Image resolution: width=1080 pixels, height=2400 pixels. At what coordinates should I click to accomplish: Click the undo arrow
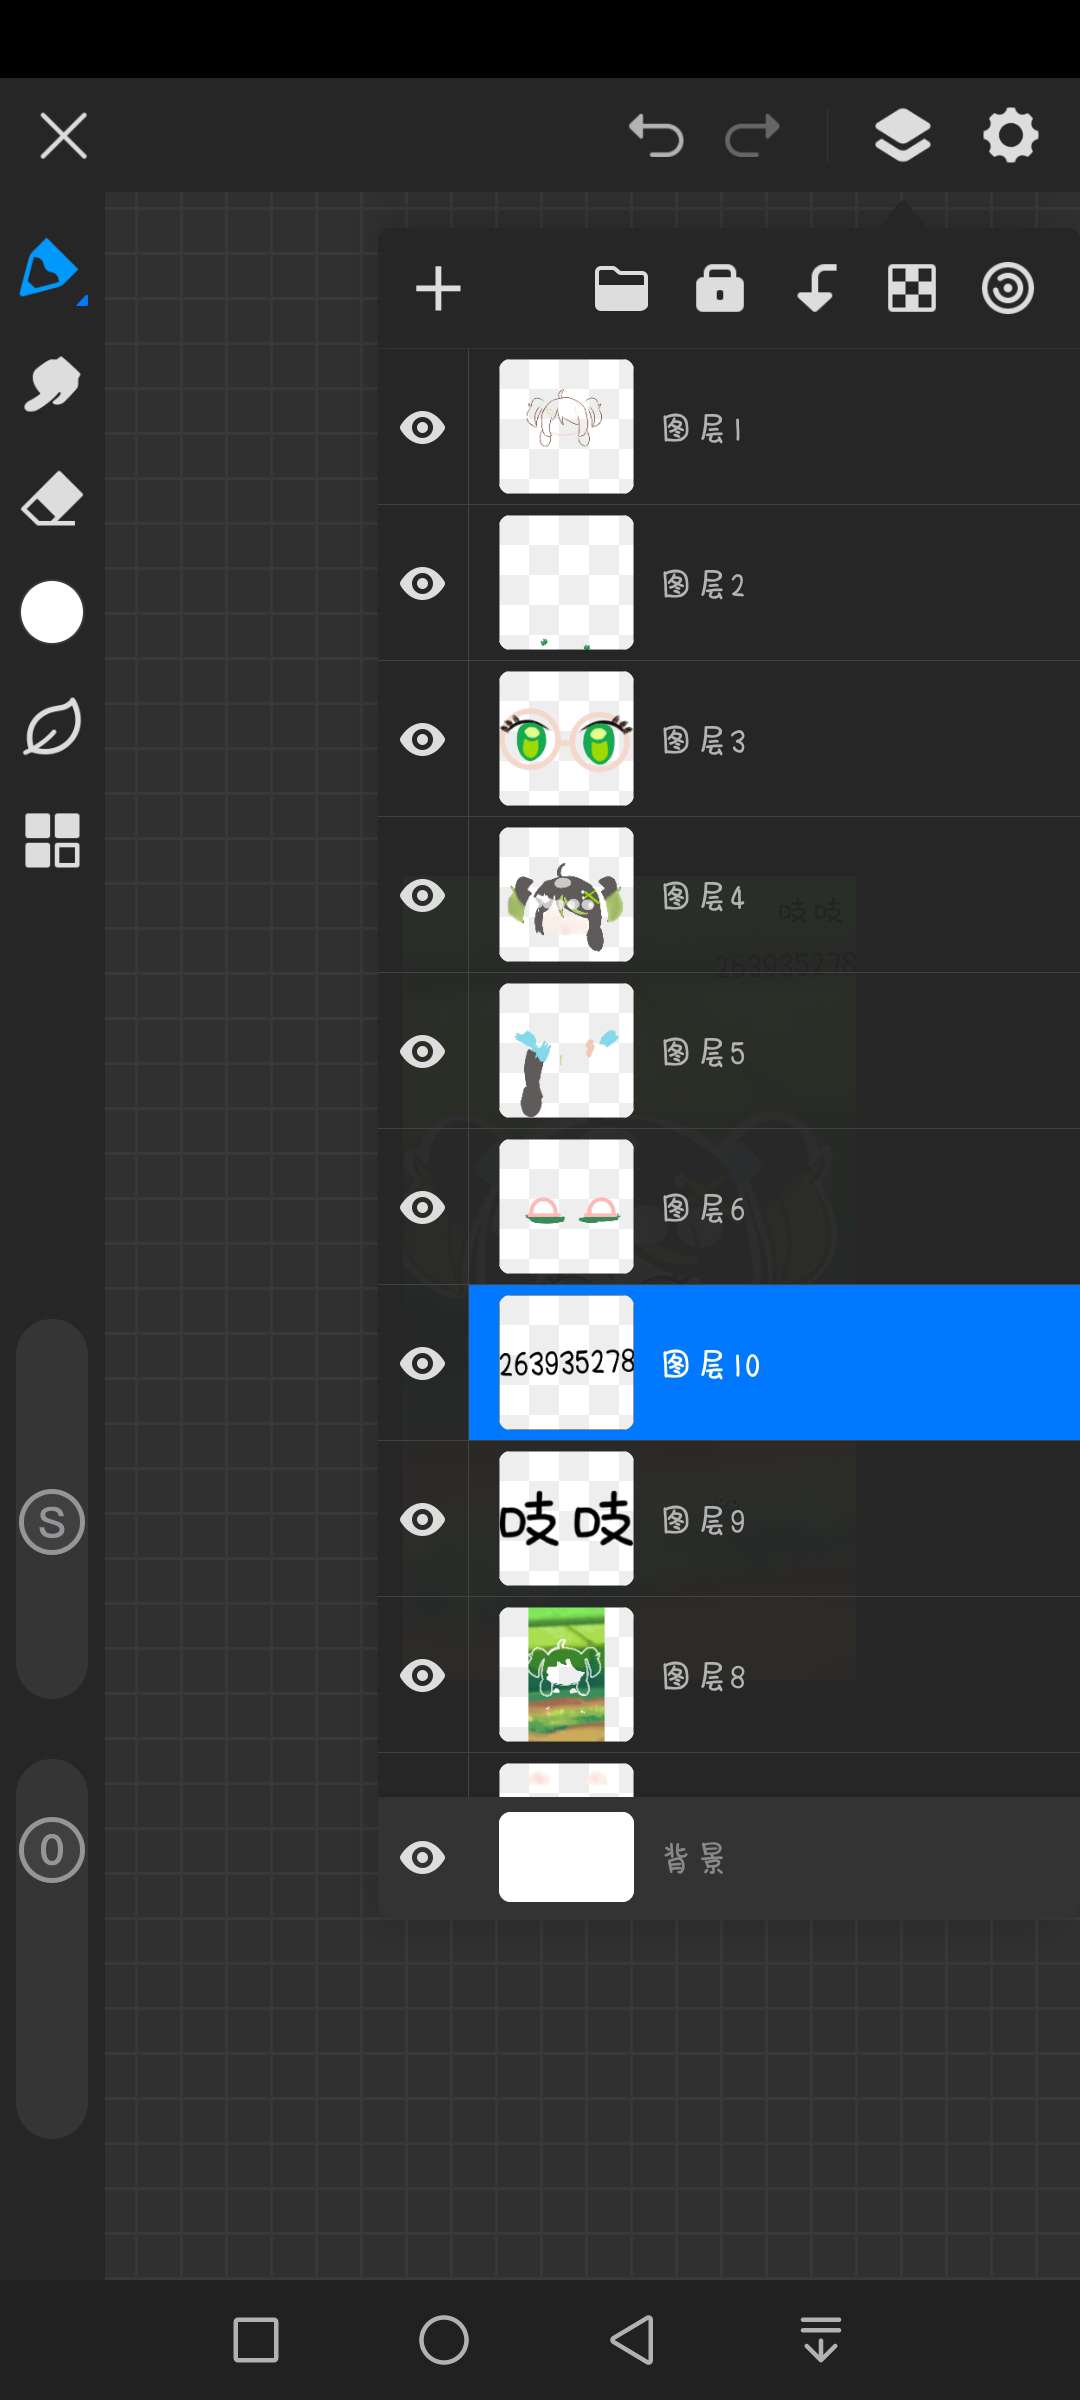(x=656, y=135)
